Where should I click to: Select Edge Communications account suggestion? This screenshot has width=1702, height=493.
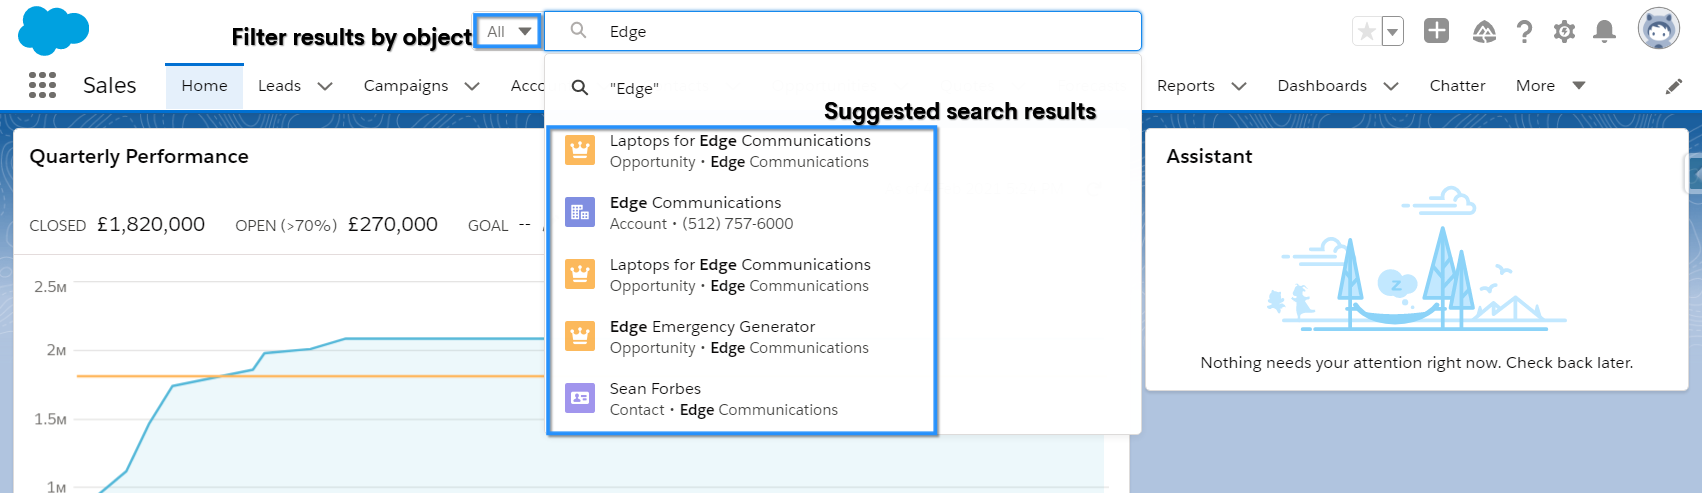point(695,213)
